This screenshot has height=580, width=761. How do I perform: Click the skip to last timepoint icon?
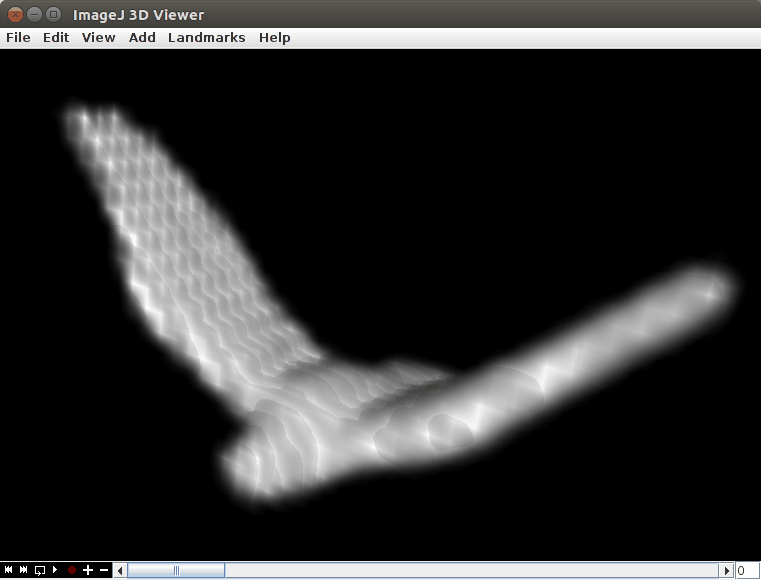24,570
